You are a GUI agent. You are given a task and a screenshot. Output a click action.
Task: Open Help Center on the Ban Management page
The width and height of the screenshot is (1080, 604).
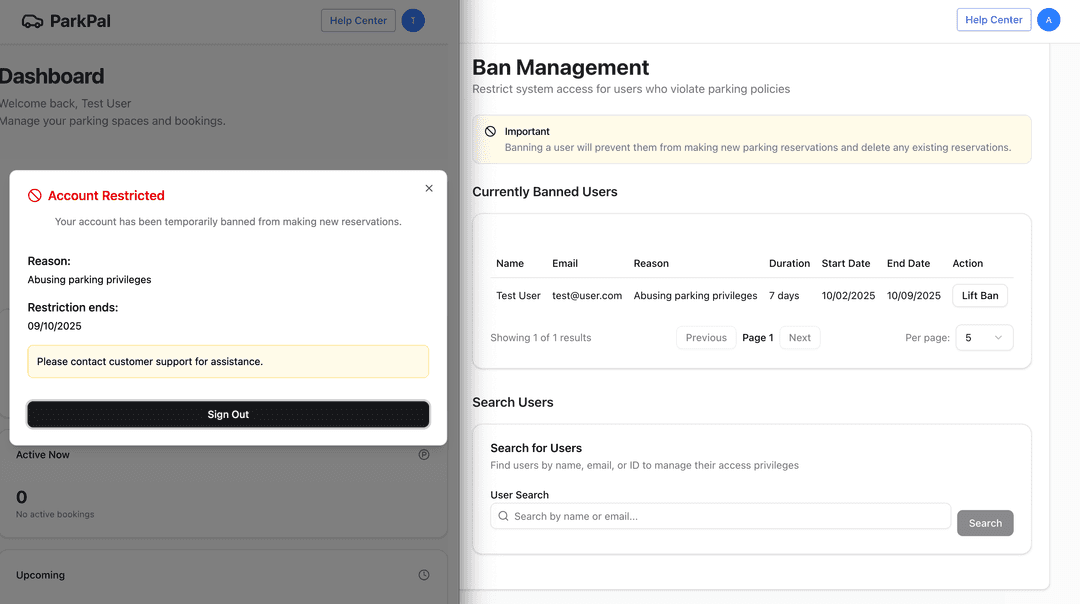click(x=993, y=19)
